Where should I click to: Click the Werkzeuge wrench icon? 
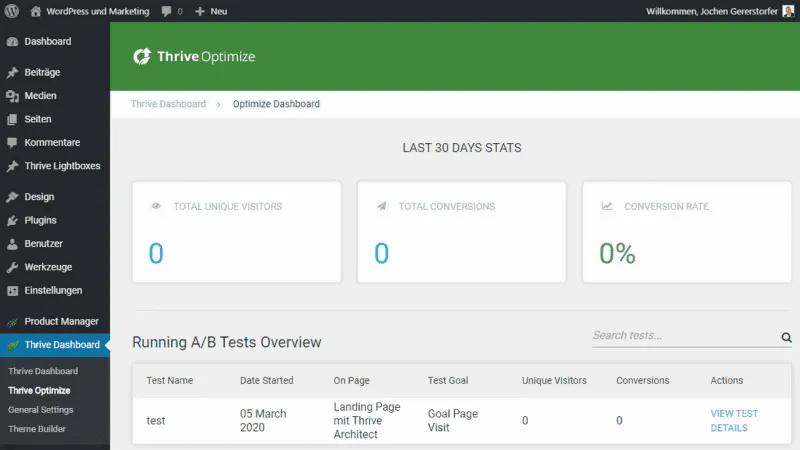coord(12,267)
